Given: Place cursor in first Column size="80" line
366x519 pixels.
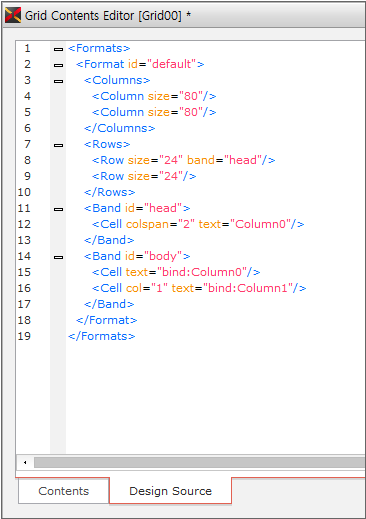Looking at the screenshot, I should coord(154,96).
